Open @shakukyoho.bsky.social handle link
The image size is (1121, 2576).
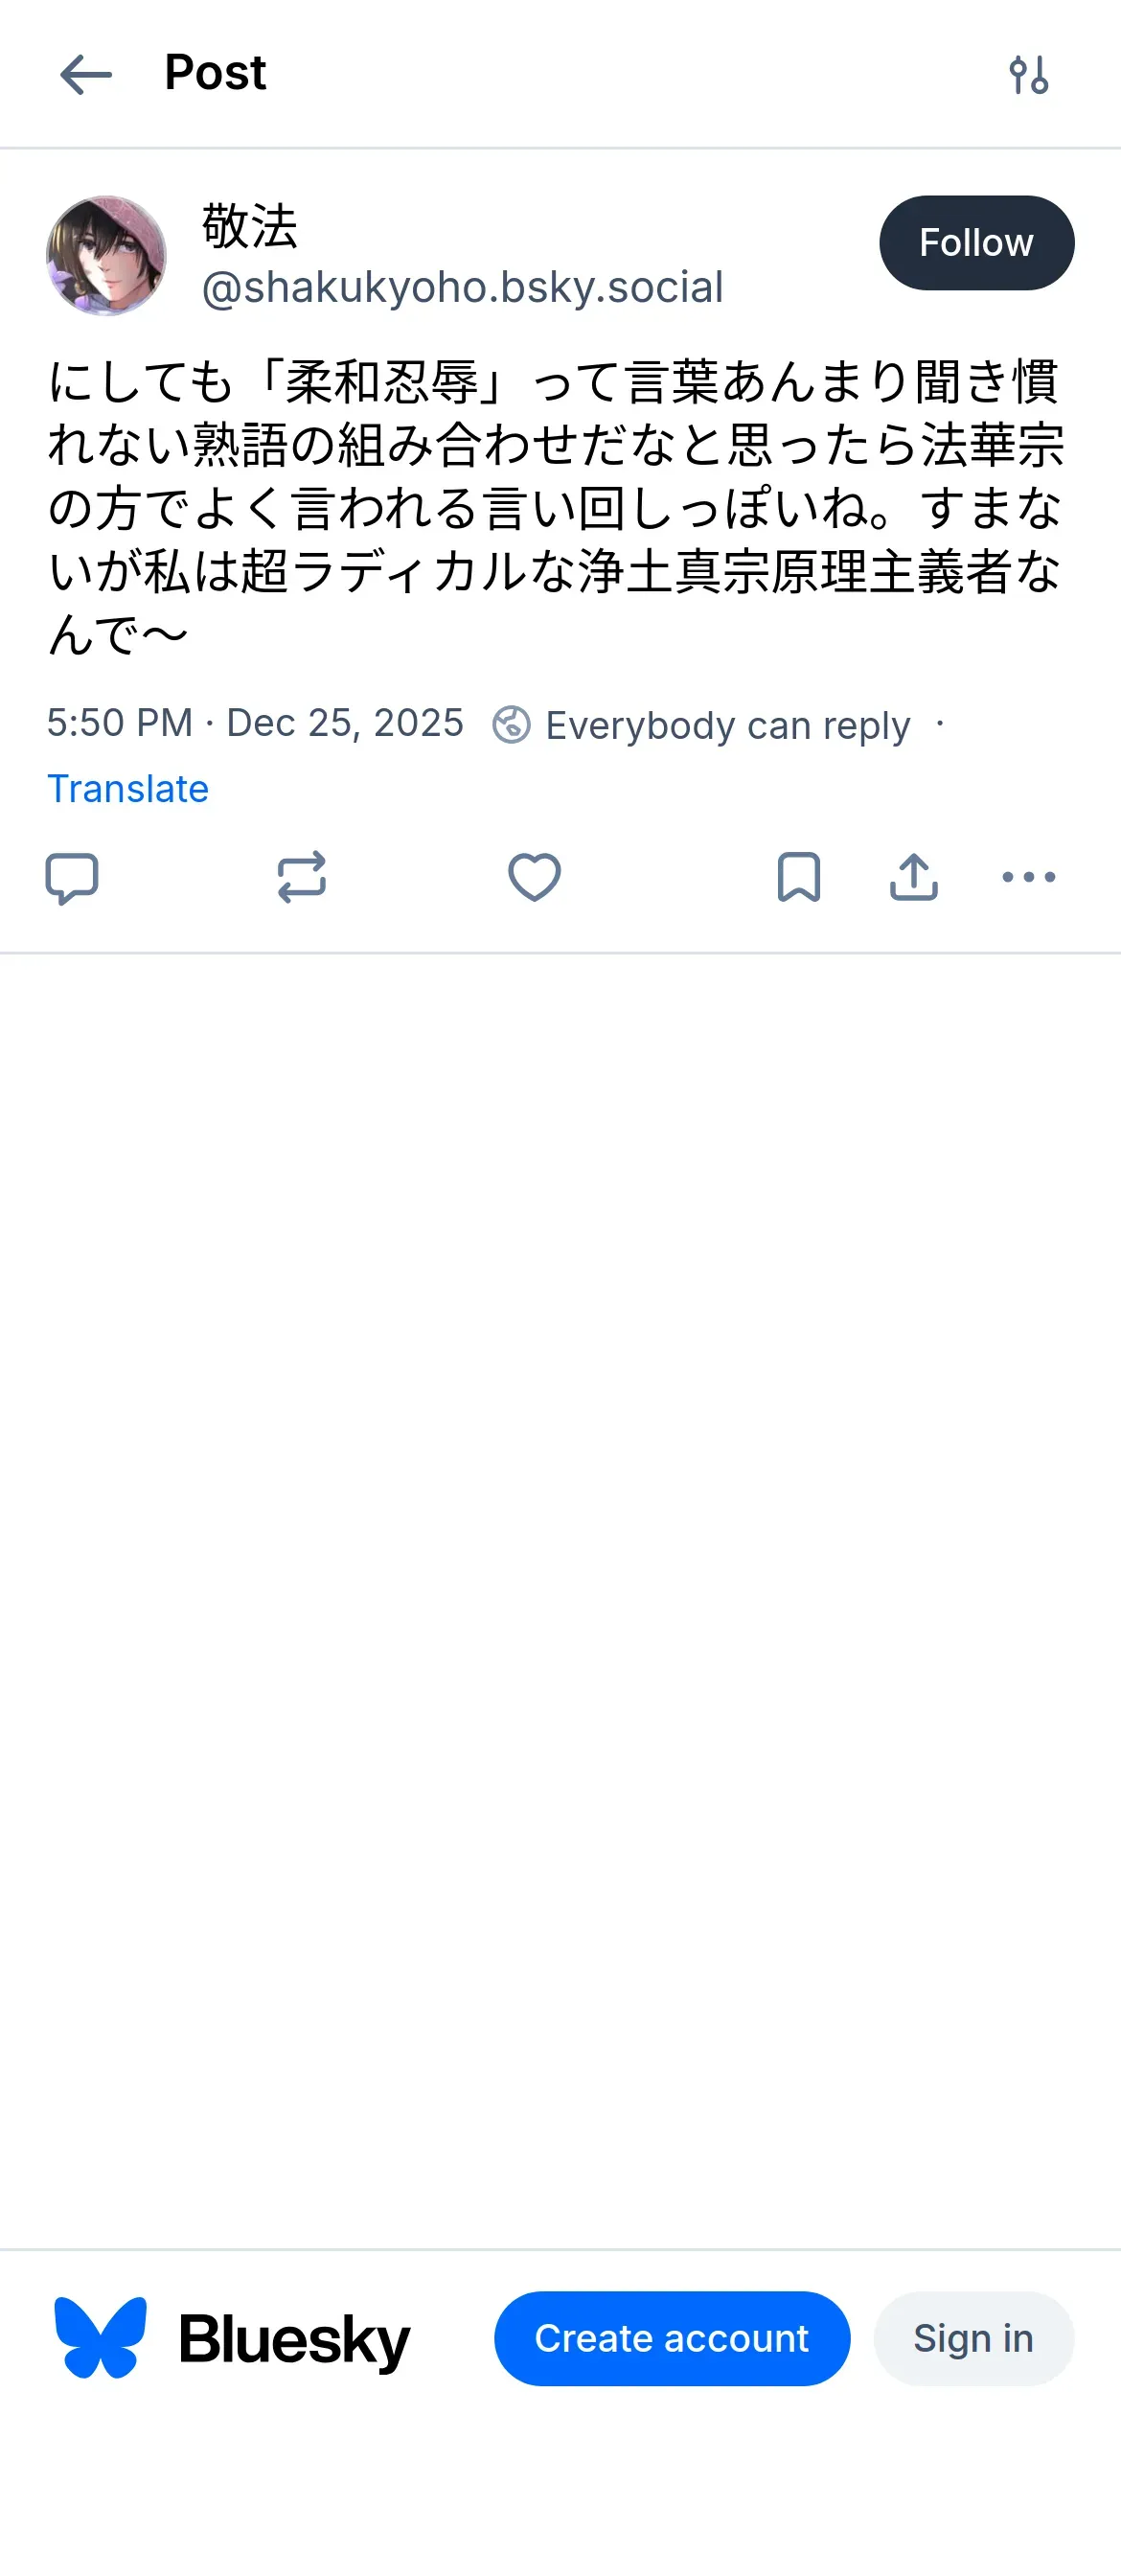462,288
